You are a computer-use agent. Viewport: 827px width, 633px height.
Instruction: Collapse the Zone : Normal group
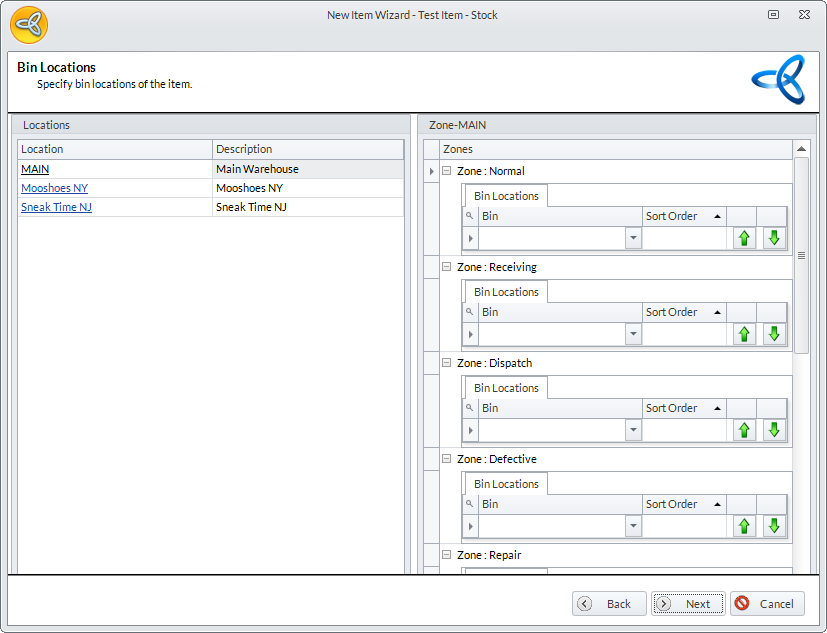pos(446,171)
